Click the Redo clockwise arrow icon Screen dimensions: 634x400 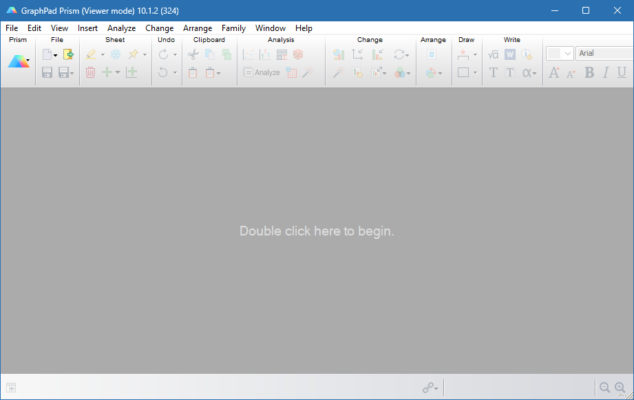(163, 54)
